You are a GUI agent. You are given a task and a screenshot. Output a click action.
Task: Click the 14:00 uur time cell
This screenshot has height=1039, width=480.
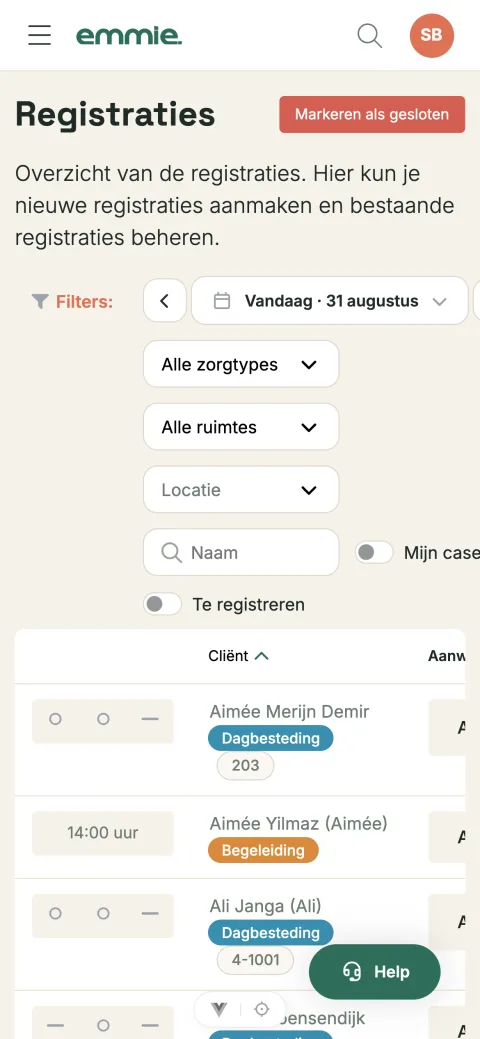(103, 832)
